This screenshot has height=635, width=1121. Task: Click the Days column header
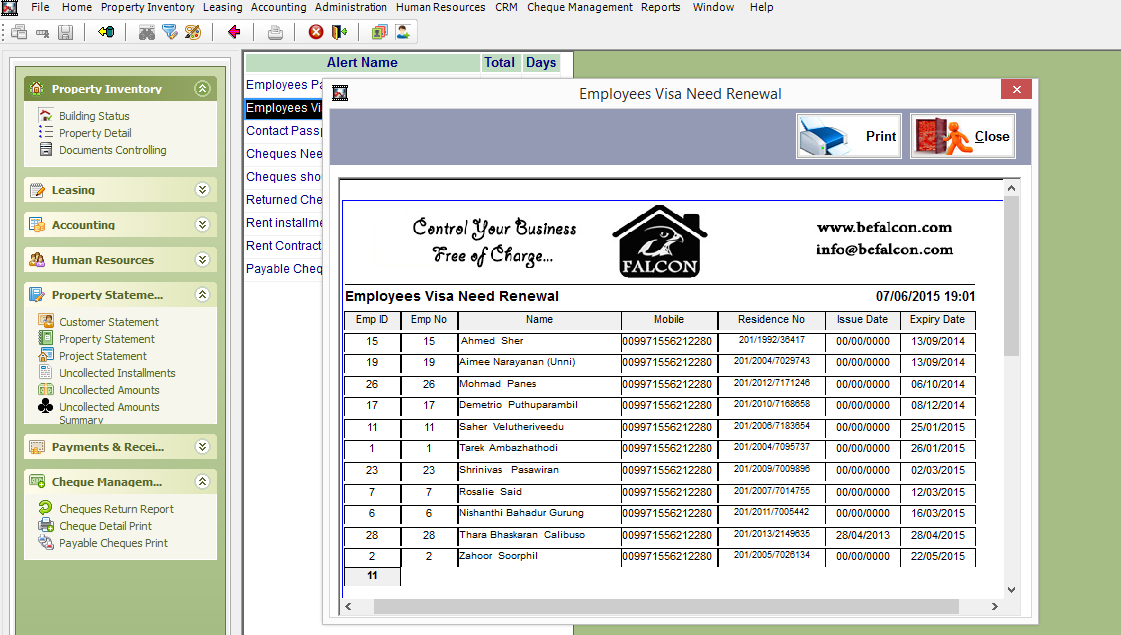540,62
